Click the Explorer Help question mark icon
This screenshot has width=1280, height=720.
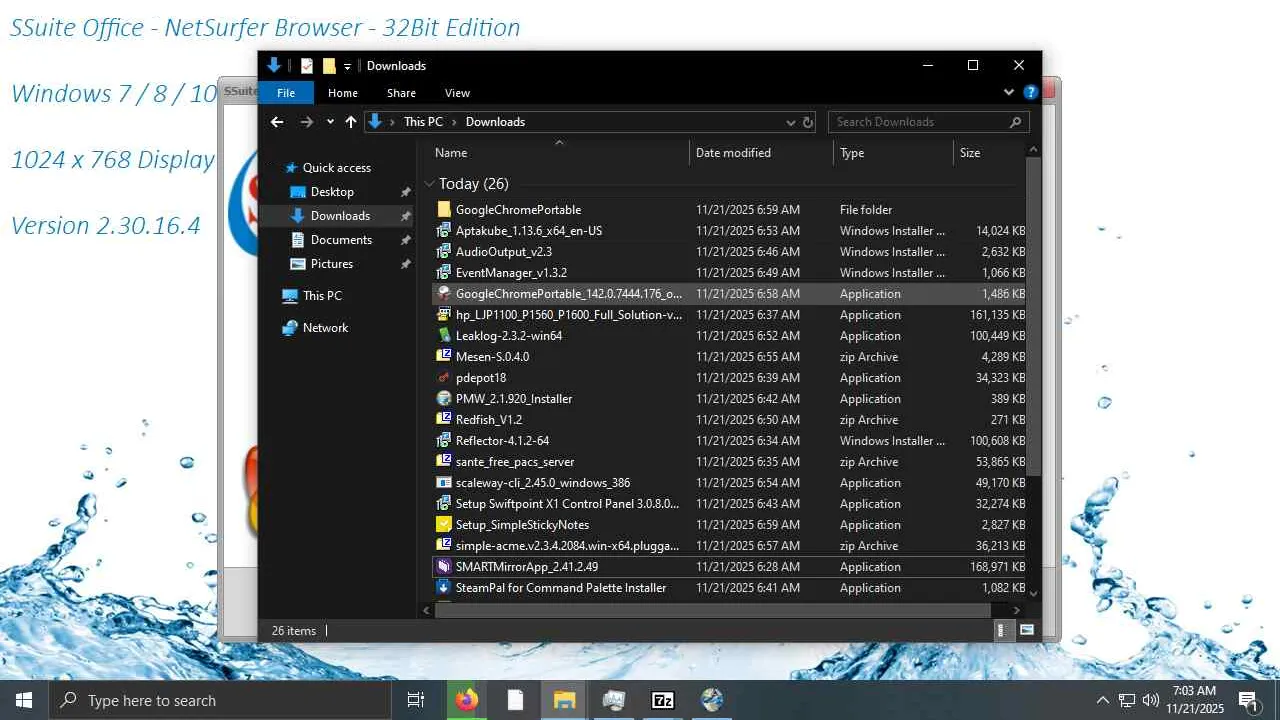coord(1030,92)
